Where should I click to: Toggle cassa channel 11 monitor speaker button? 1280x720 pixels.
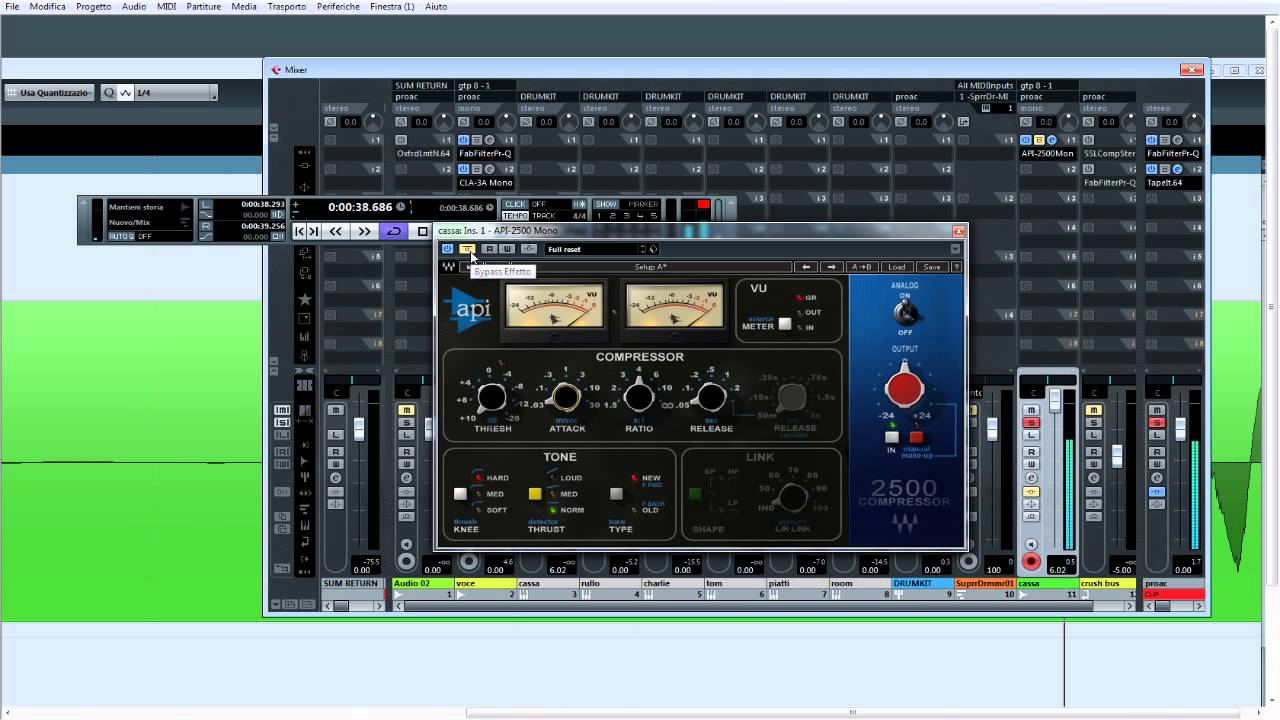(x=1031, y=545)
